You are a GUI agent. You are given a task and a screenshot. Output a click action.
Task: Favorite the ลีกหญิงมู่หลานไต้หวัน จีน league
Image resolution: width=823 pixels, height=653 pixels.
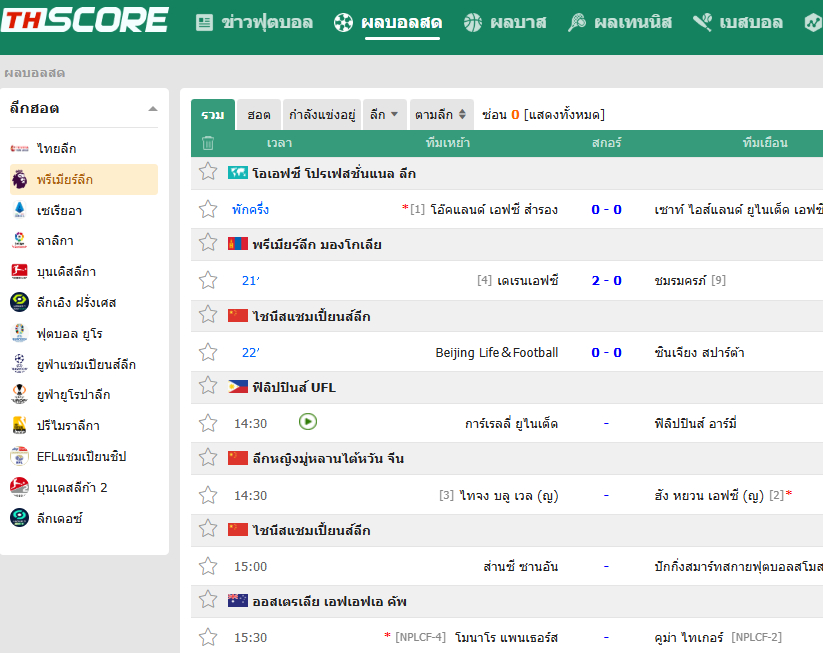[x=208, y=457]
